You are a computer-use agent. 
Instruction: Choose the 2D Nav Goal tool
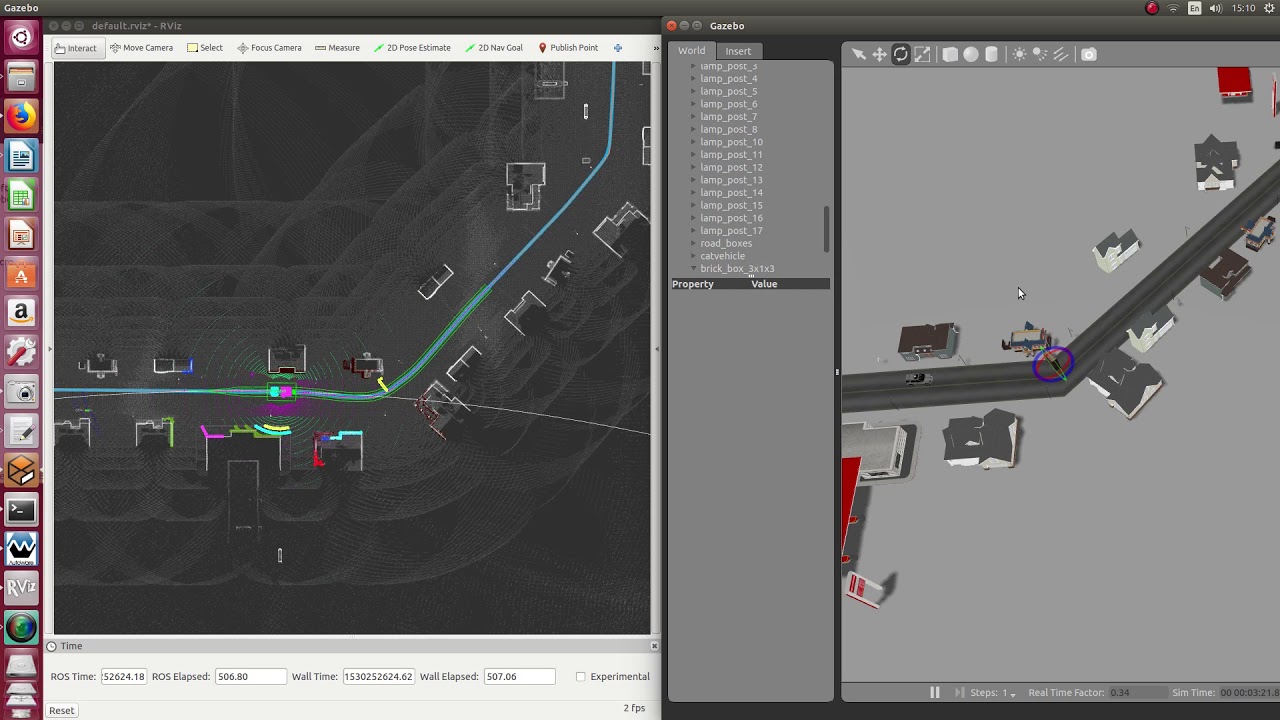pyautogui.click(x=494, y=48)
